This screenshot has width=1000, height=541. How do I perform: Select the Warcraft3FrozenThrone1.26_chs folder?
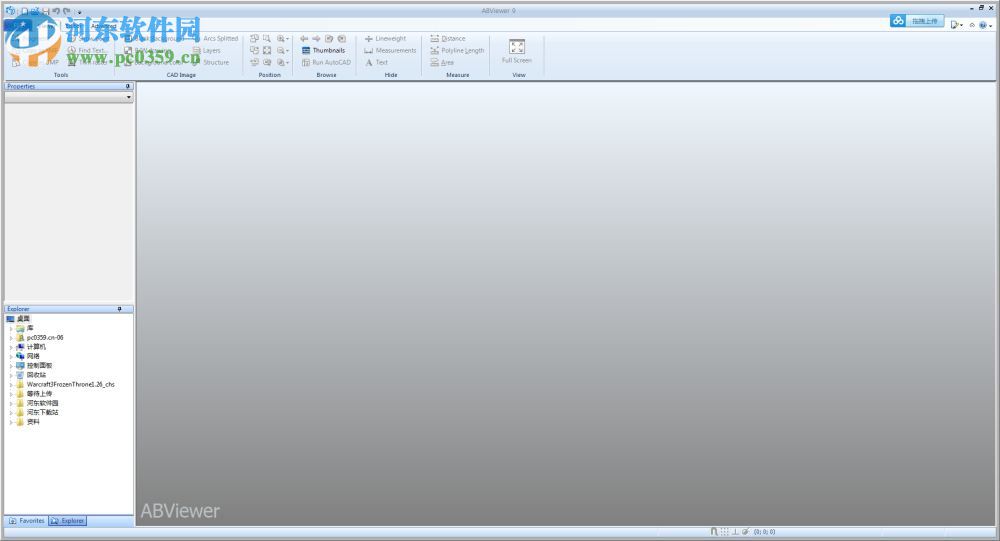click(70, 385)
